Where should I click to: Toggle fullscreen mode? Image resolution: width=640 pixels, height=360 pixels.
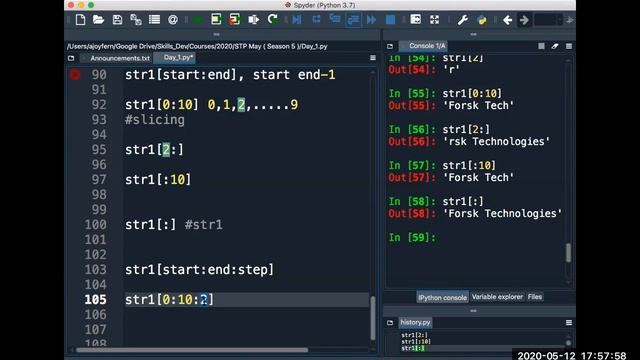pyautogui.click(x=434, y=20)
